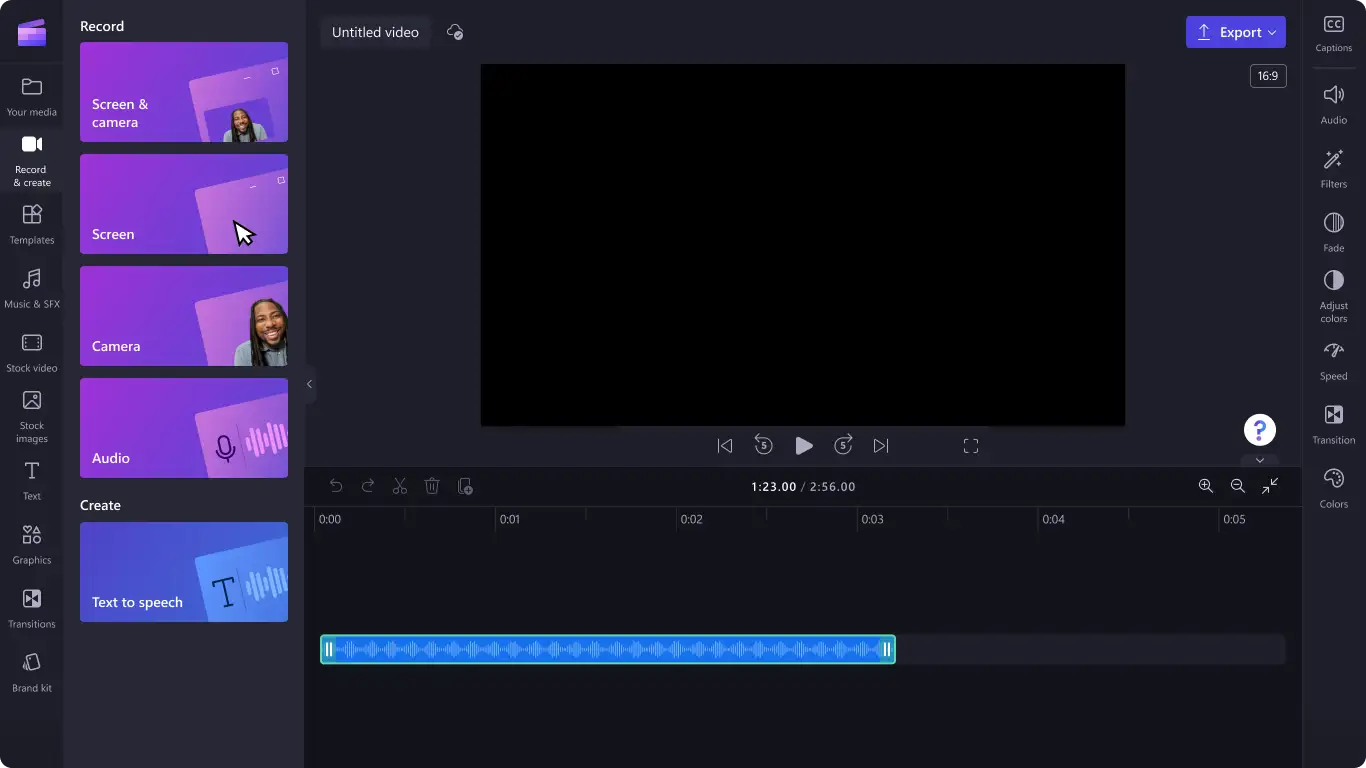Open the Captions panel
This screenshot has width=1366, height=768.
[x=1334, y=33]
